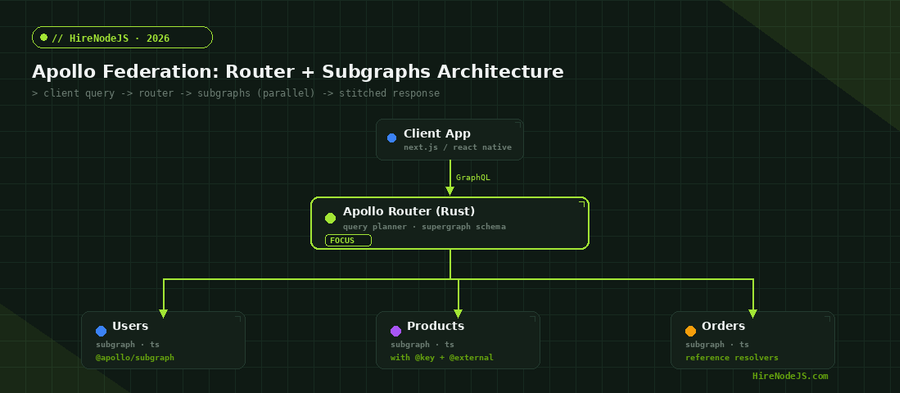Click 'reference resolvers' text in Orders card
The image size is (900, 393).
pyautogui.click(x=732, y=357)
